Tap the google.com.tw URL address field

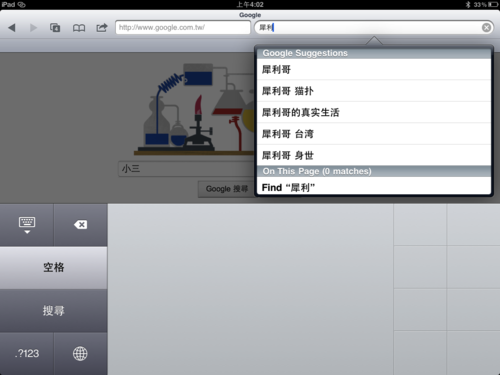(x=183, y=28)
